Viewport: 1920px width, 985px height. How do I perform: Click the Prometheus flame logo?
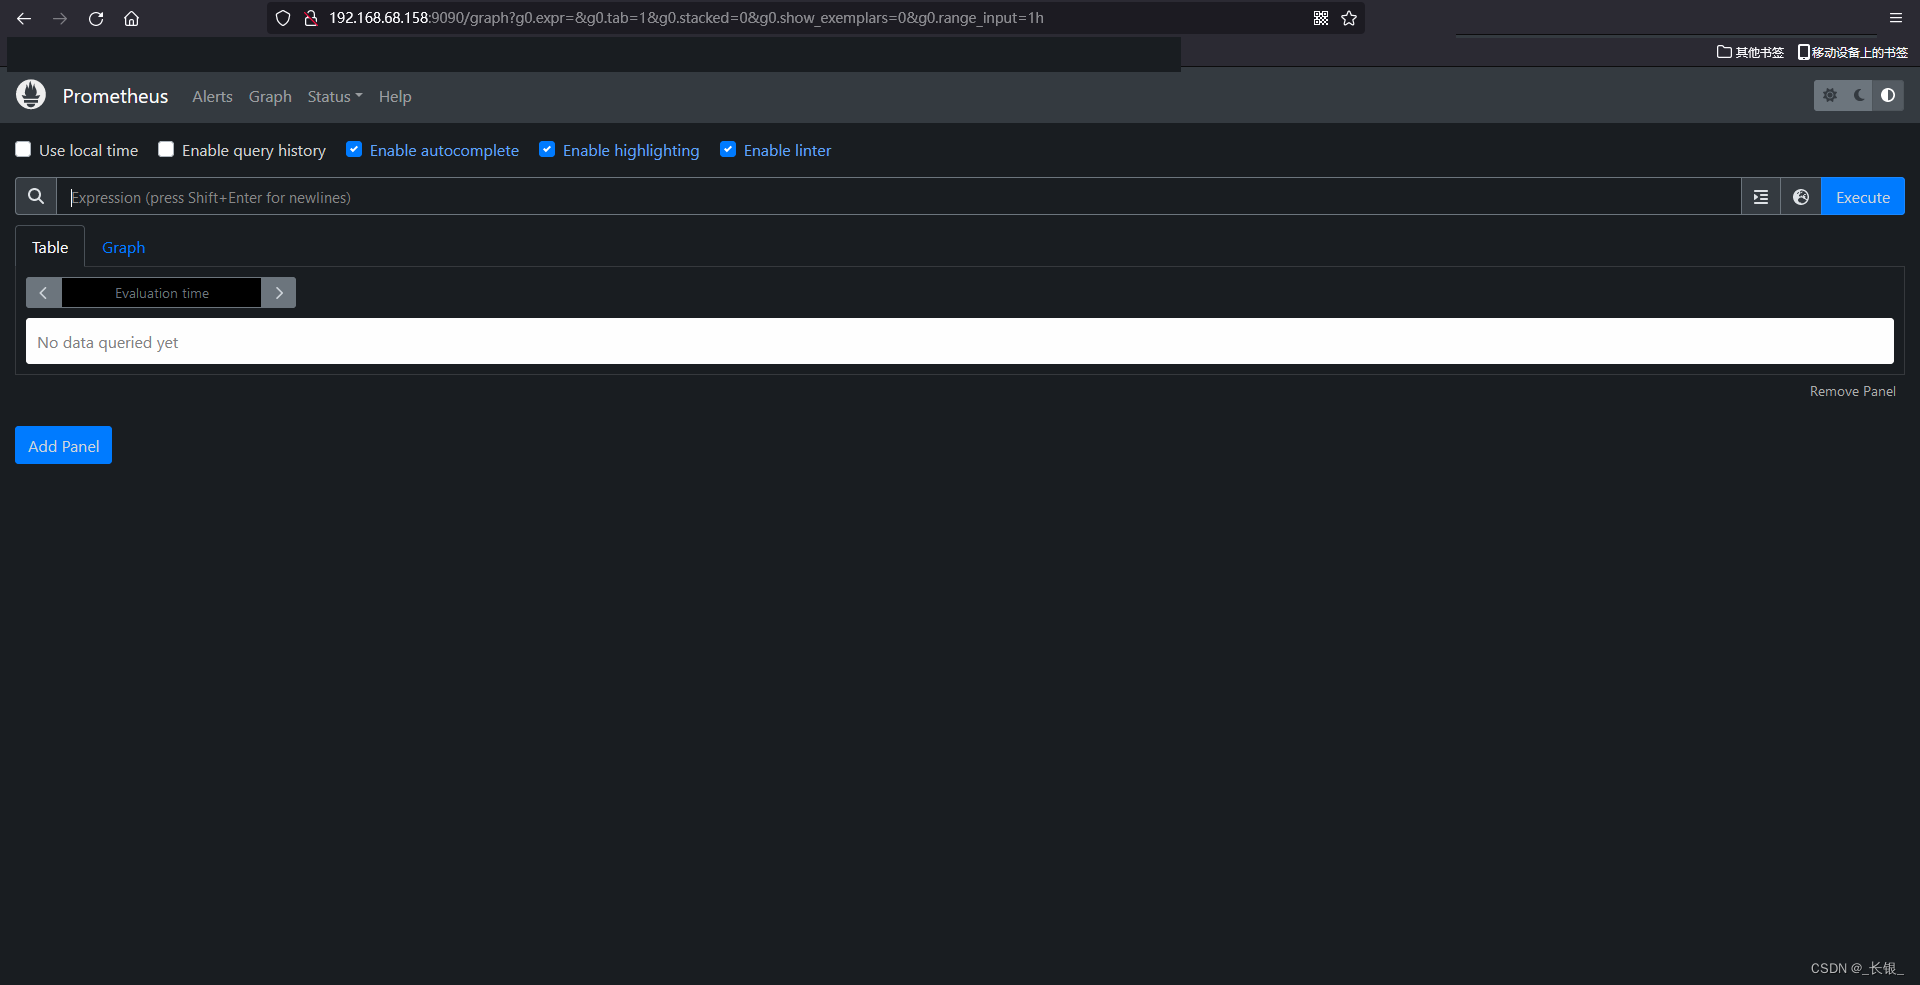31,95
